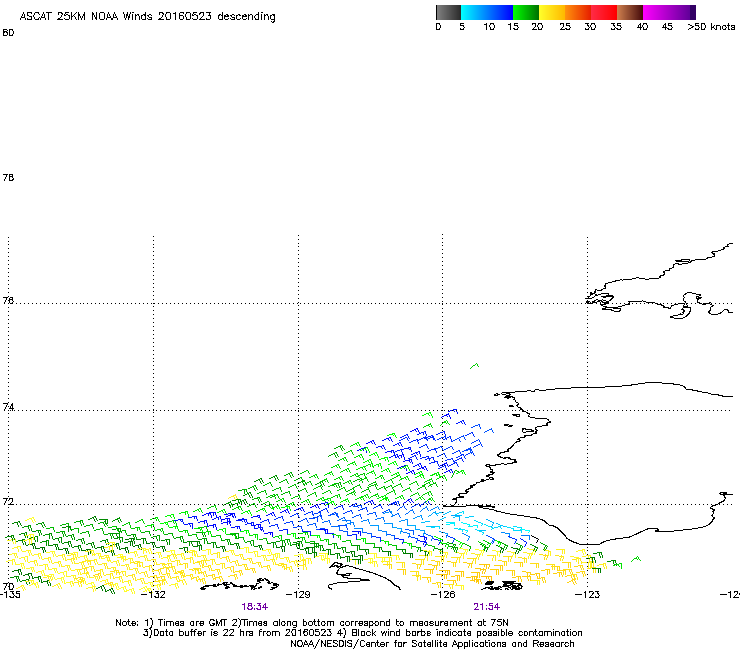Click the 76 latitude axis label
This screenshot has height=650, width=740.
tap(8, 301)
